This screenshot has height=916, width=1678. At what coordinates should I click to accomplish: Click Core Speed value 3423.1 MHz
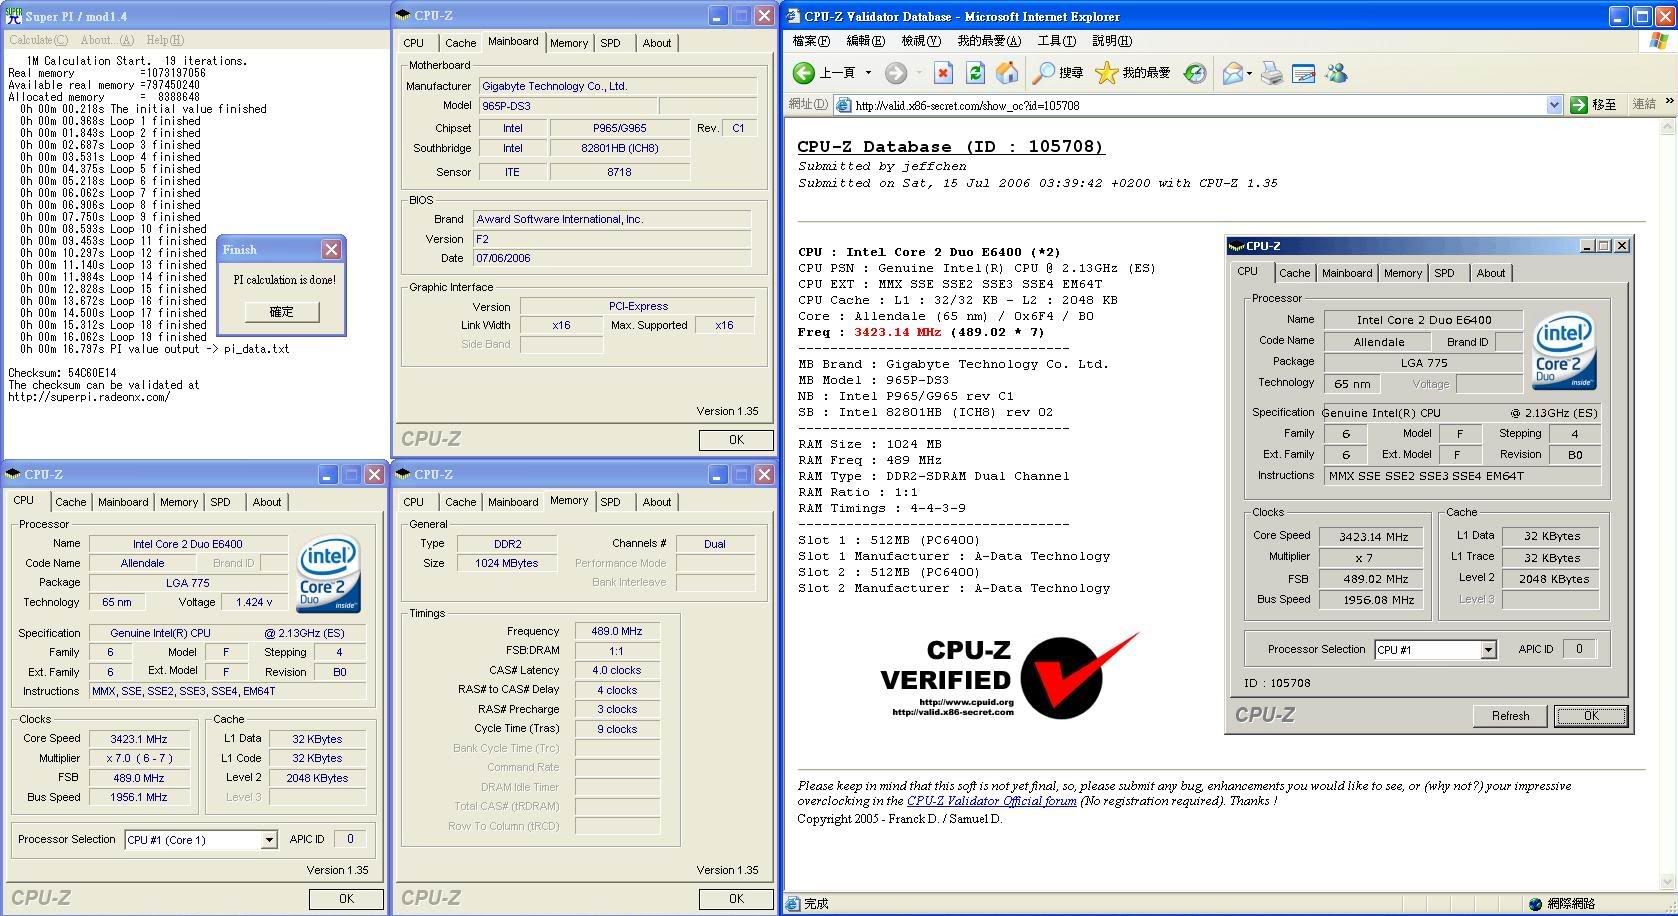139,739
